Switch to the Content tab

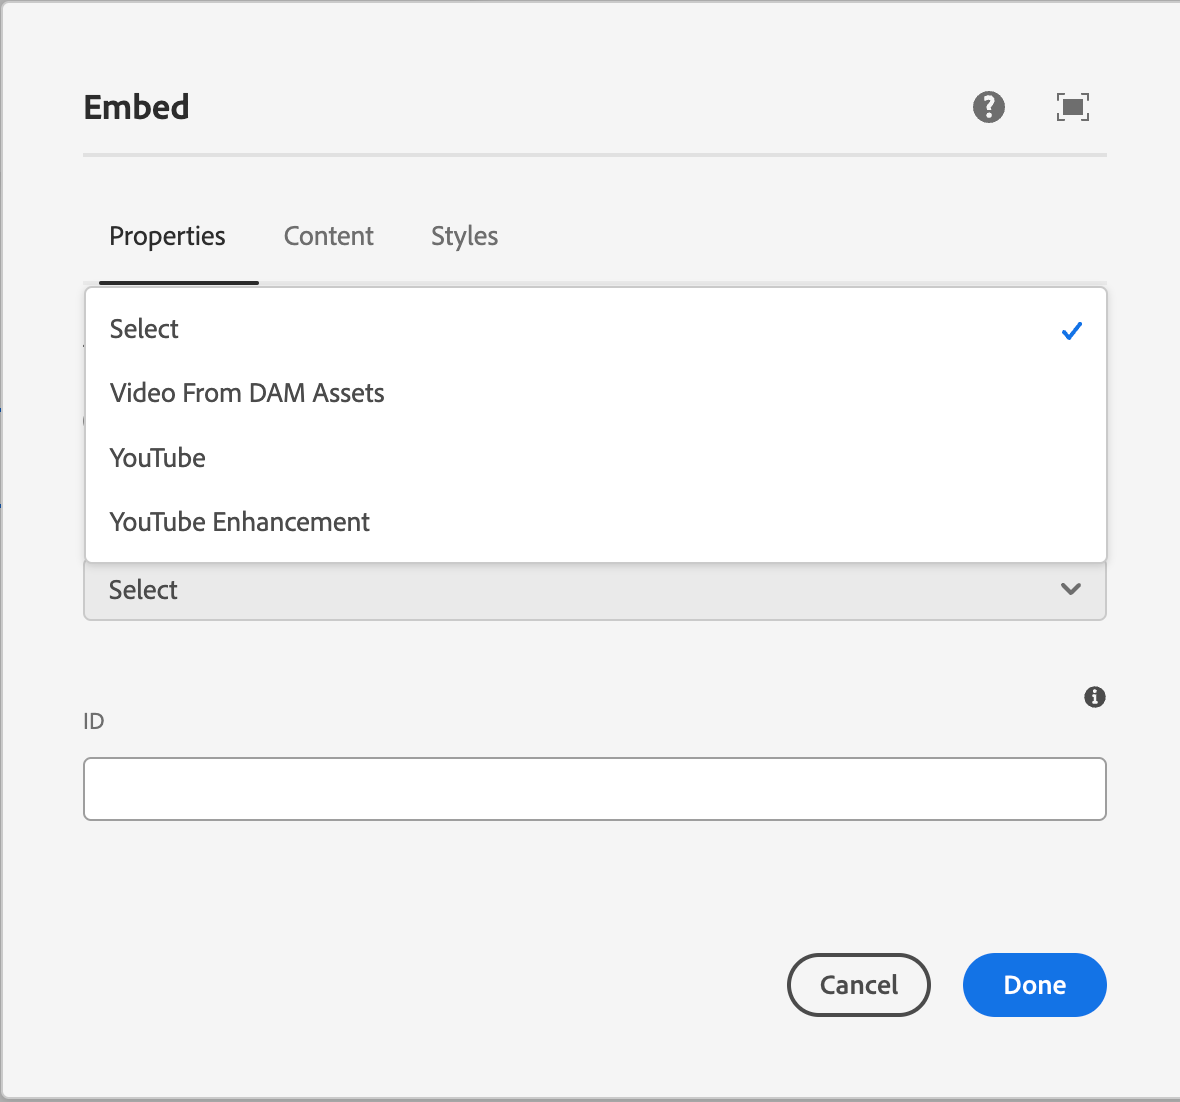(x=329, y=236)
